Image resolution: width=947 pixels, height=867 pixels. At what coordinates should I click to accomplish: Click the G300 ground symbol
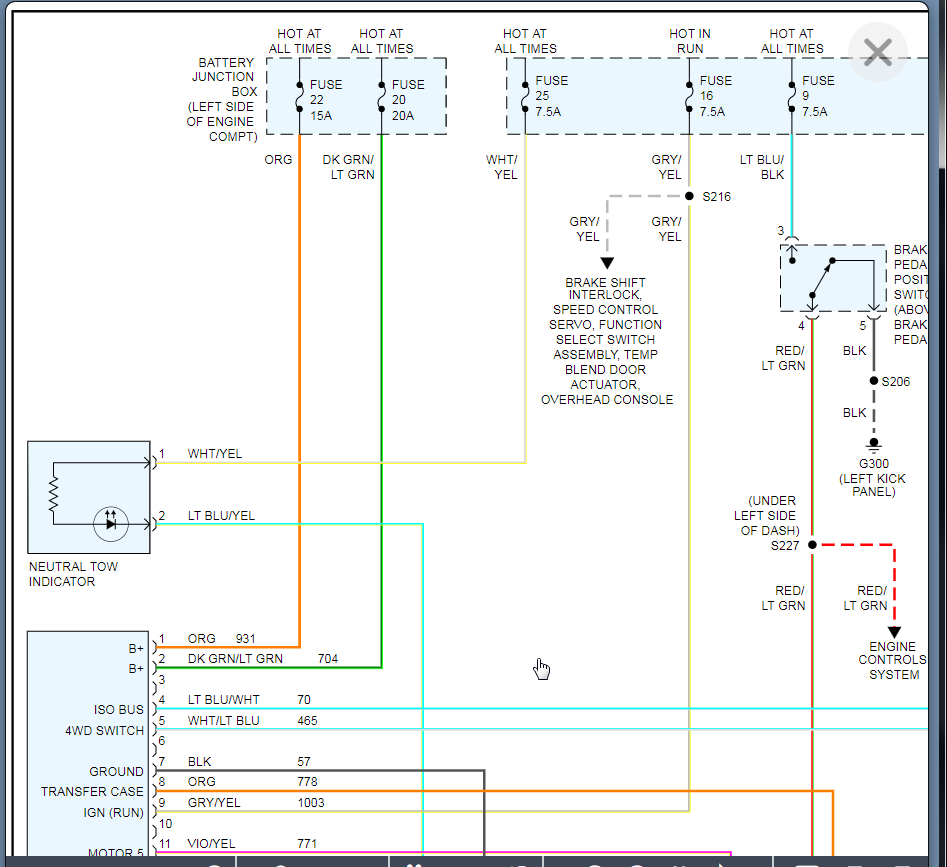[873, 443]
